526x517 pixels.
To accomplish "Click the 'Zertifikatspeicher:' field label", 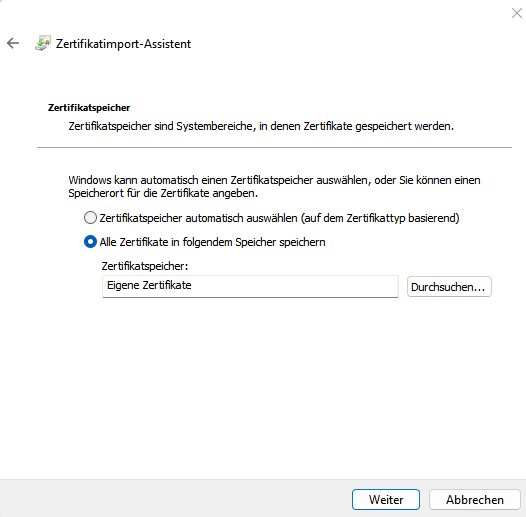I will click(x=145, y=266).
